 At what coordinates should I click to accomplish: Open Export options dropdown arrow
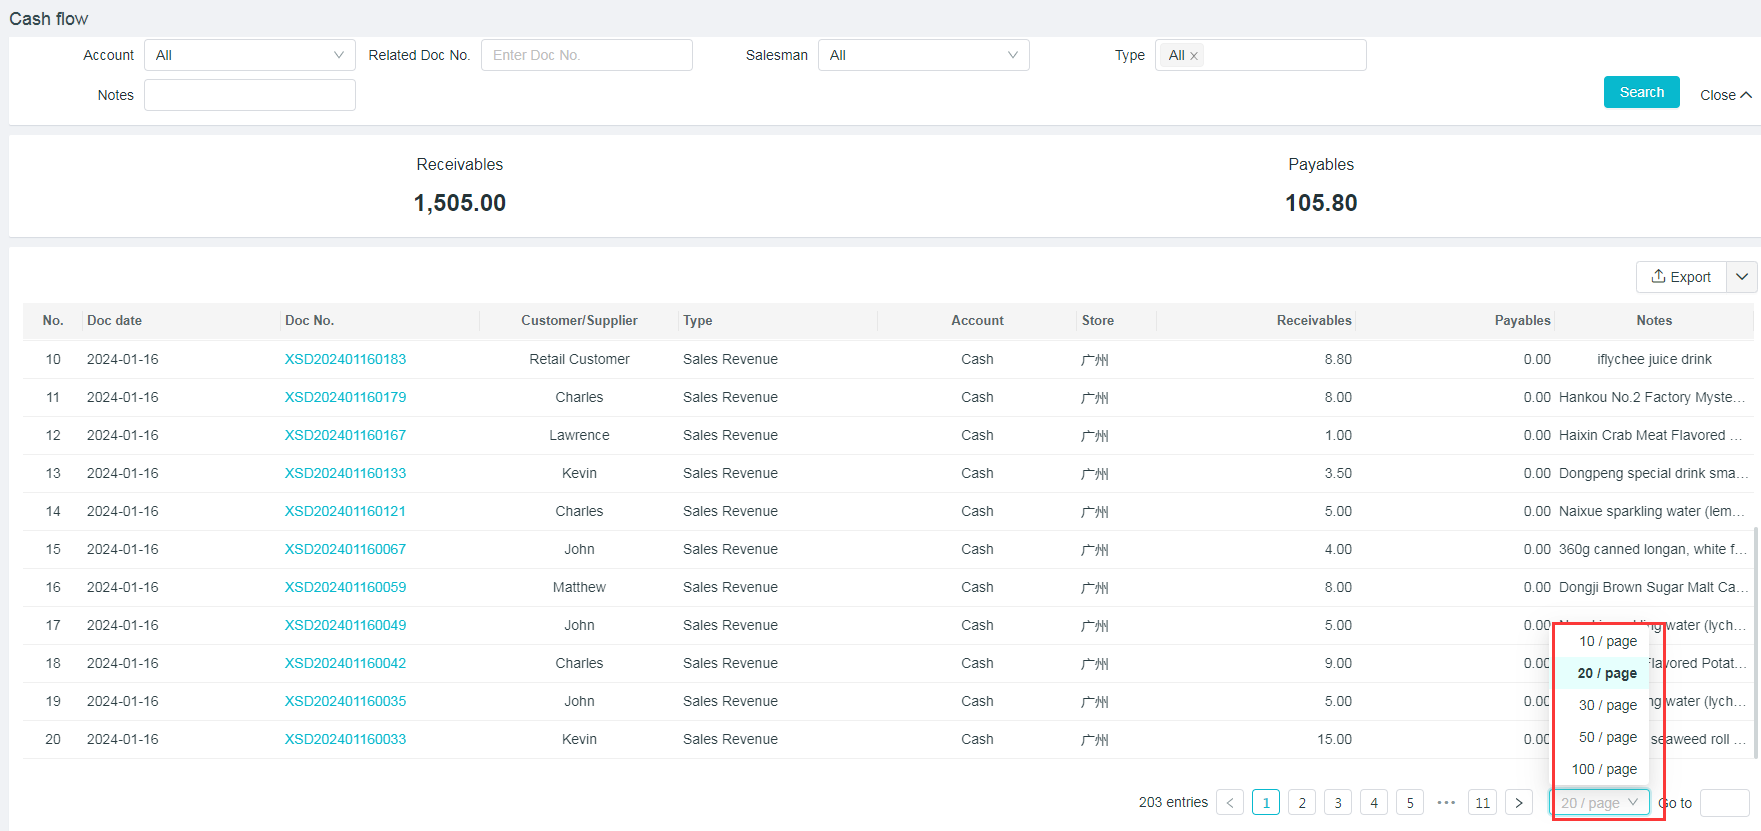pos(1742,277)
